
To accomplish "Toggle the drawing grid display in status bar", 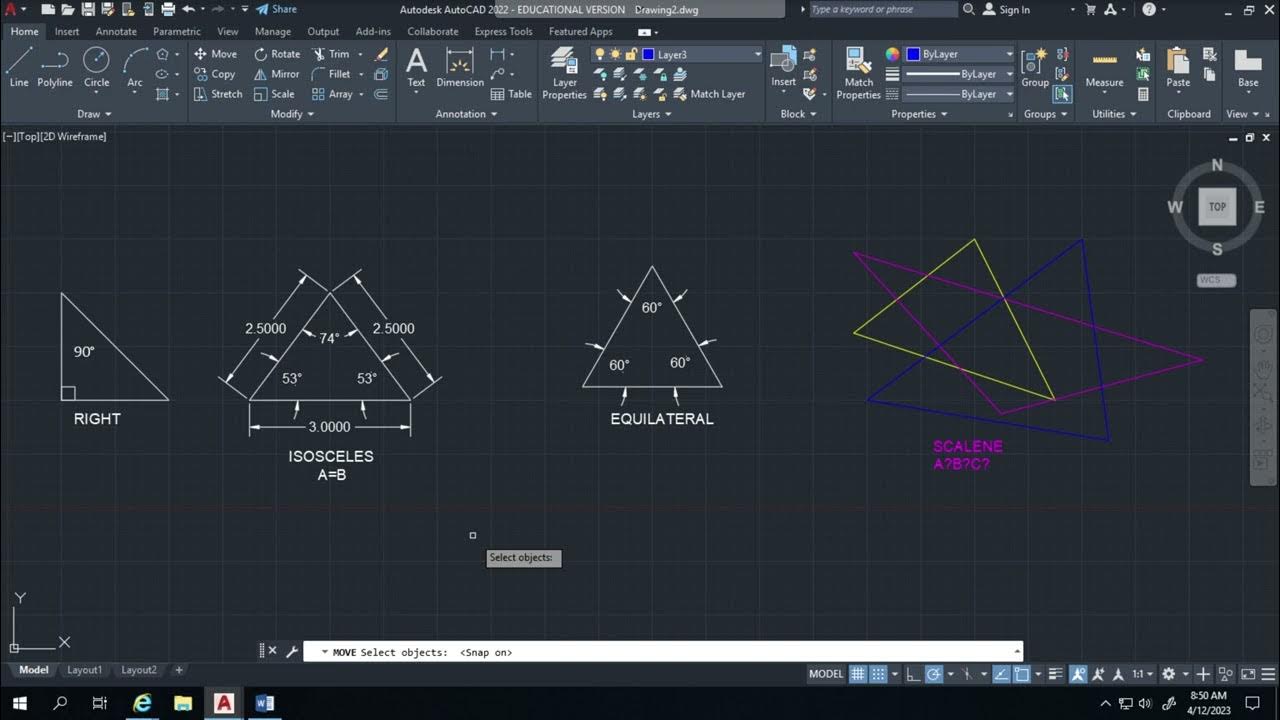I will pyautogui.click(x=858, y=674).
